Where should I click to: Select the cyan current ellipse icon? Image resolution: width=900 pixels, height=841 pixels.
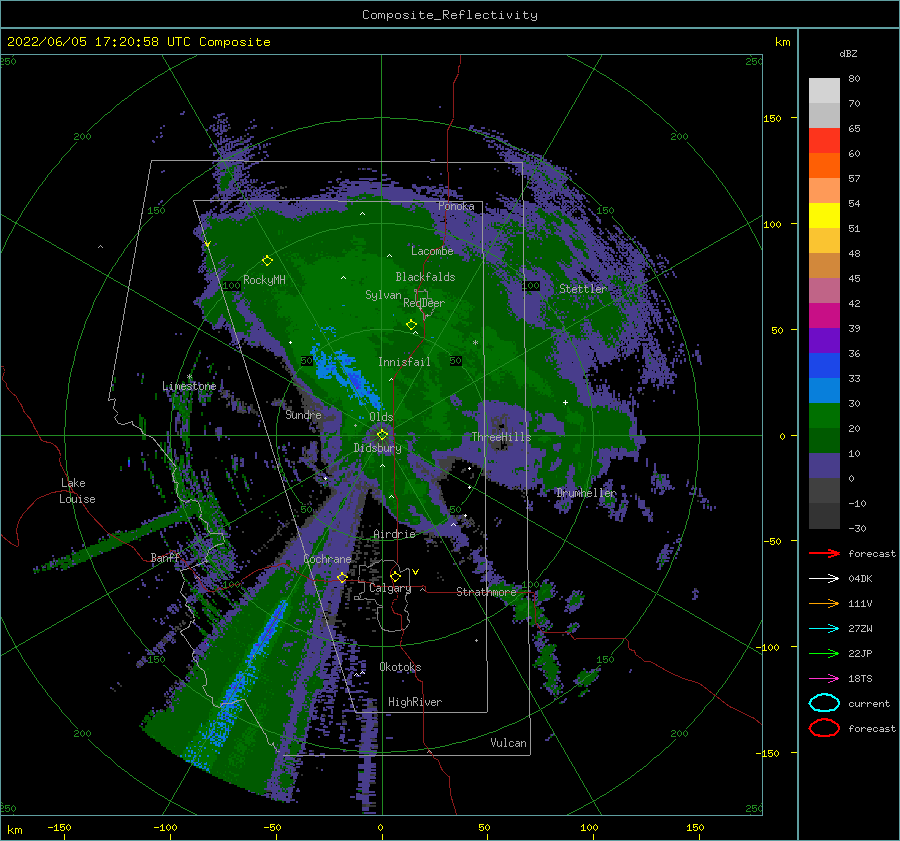(x=824, y=703)
